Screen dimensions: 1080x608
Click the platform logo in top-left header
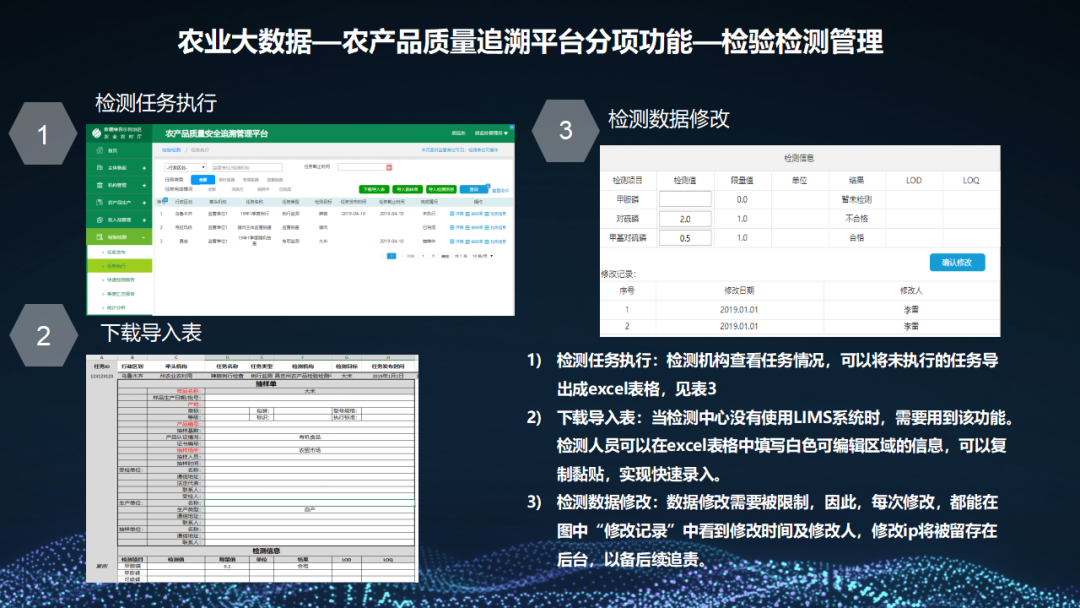pyautogui.click(x=96, y=133)
